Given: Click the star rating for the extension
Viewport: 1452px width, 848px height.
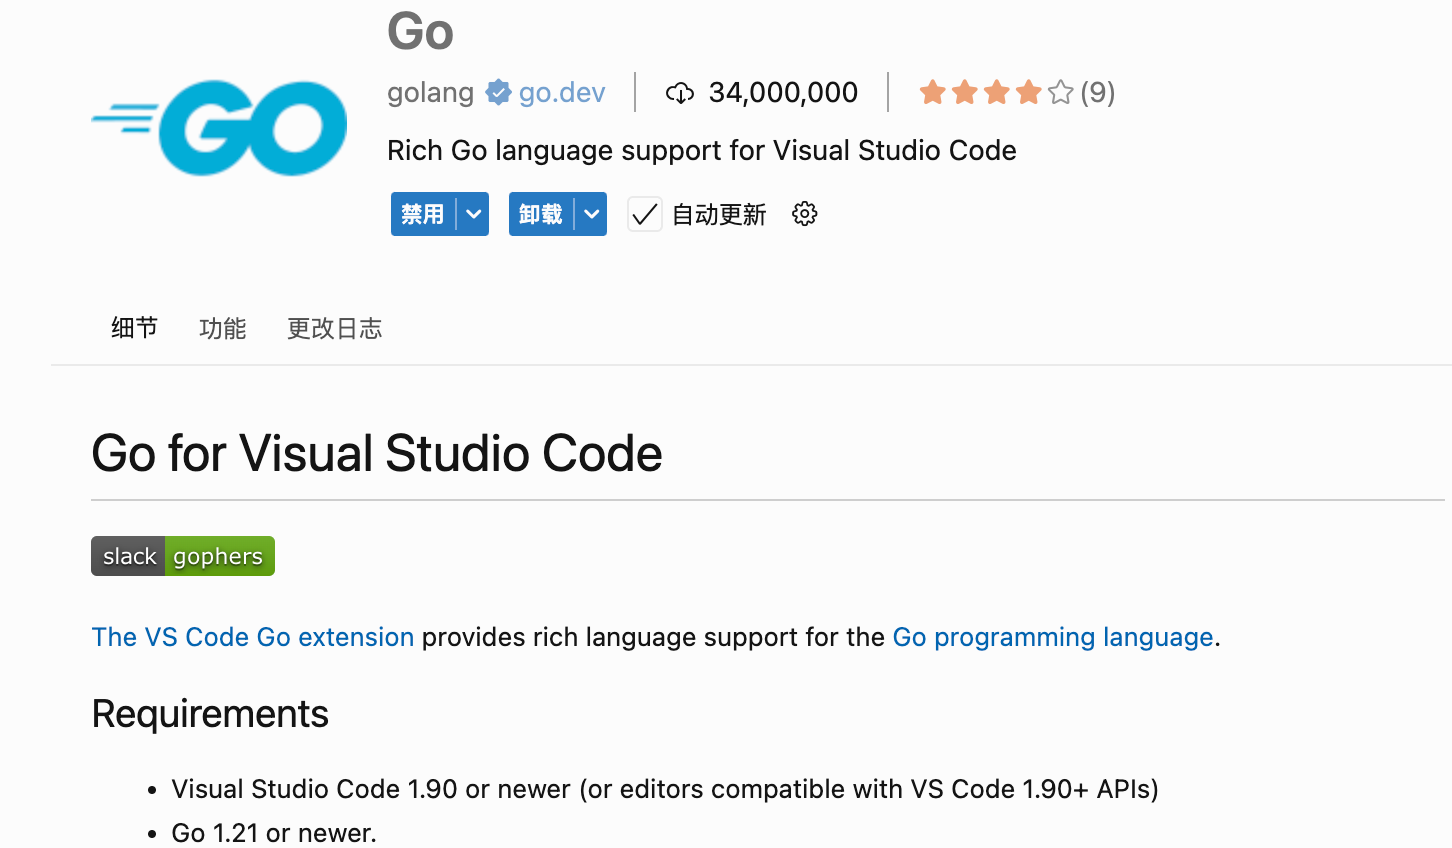Looking at the screenshot, I should tap(996, 92).
